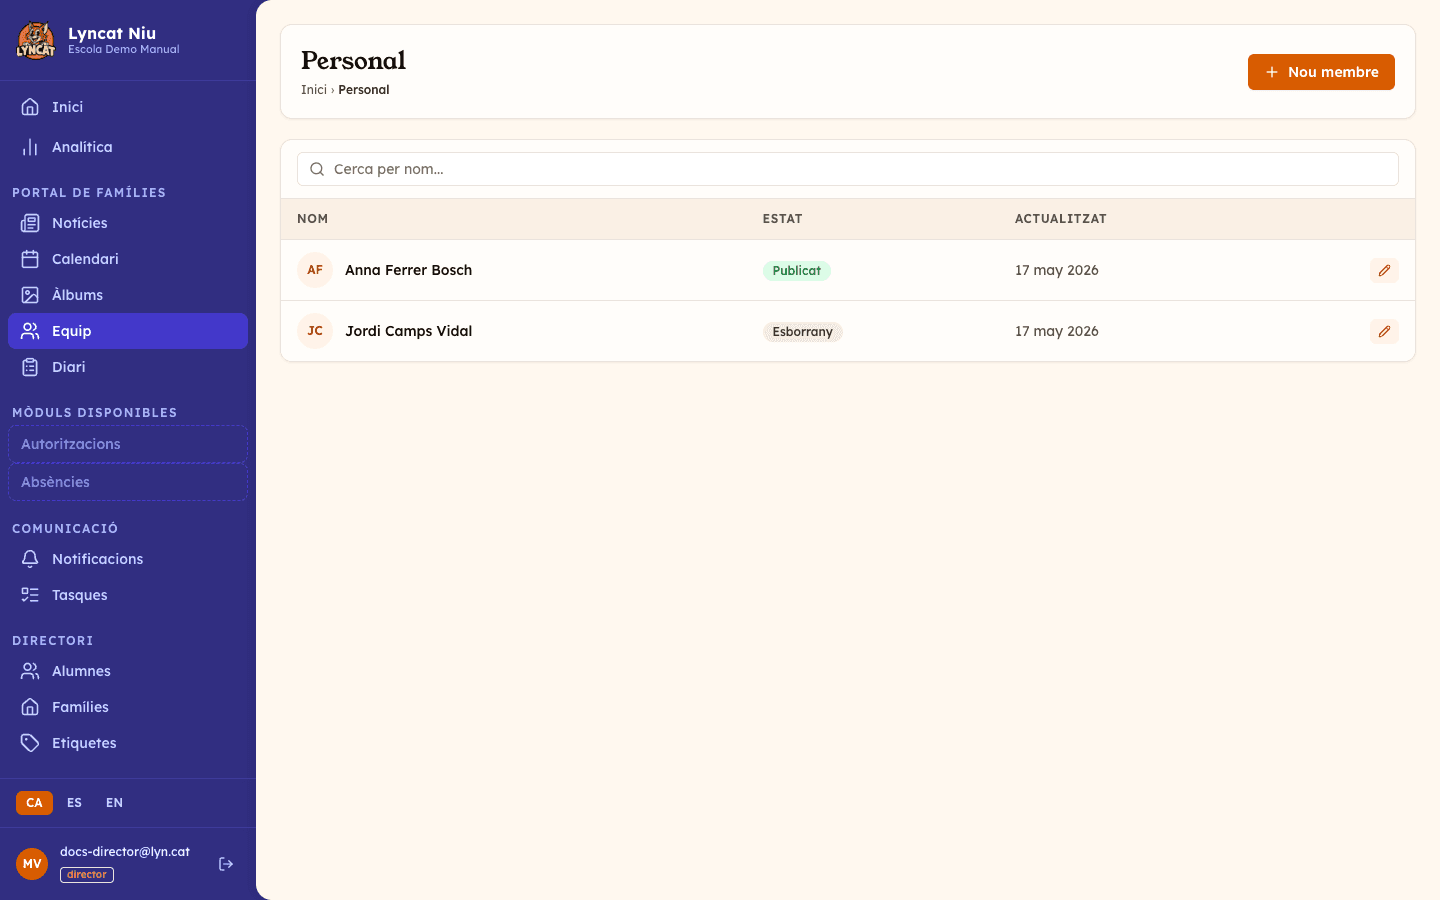
Task: Click the Notificacions bell icon
Action: click(x=30, y=559)
